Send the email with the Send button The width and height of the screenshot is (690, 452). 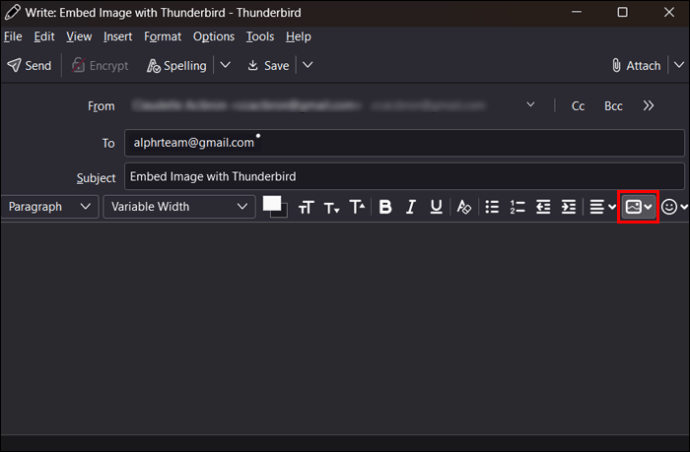pos(29,66)
